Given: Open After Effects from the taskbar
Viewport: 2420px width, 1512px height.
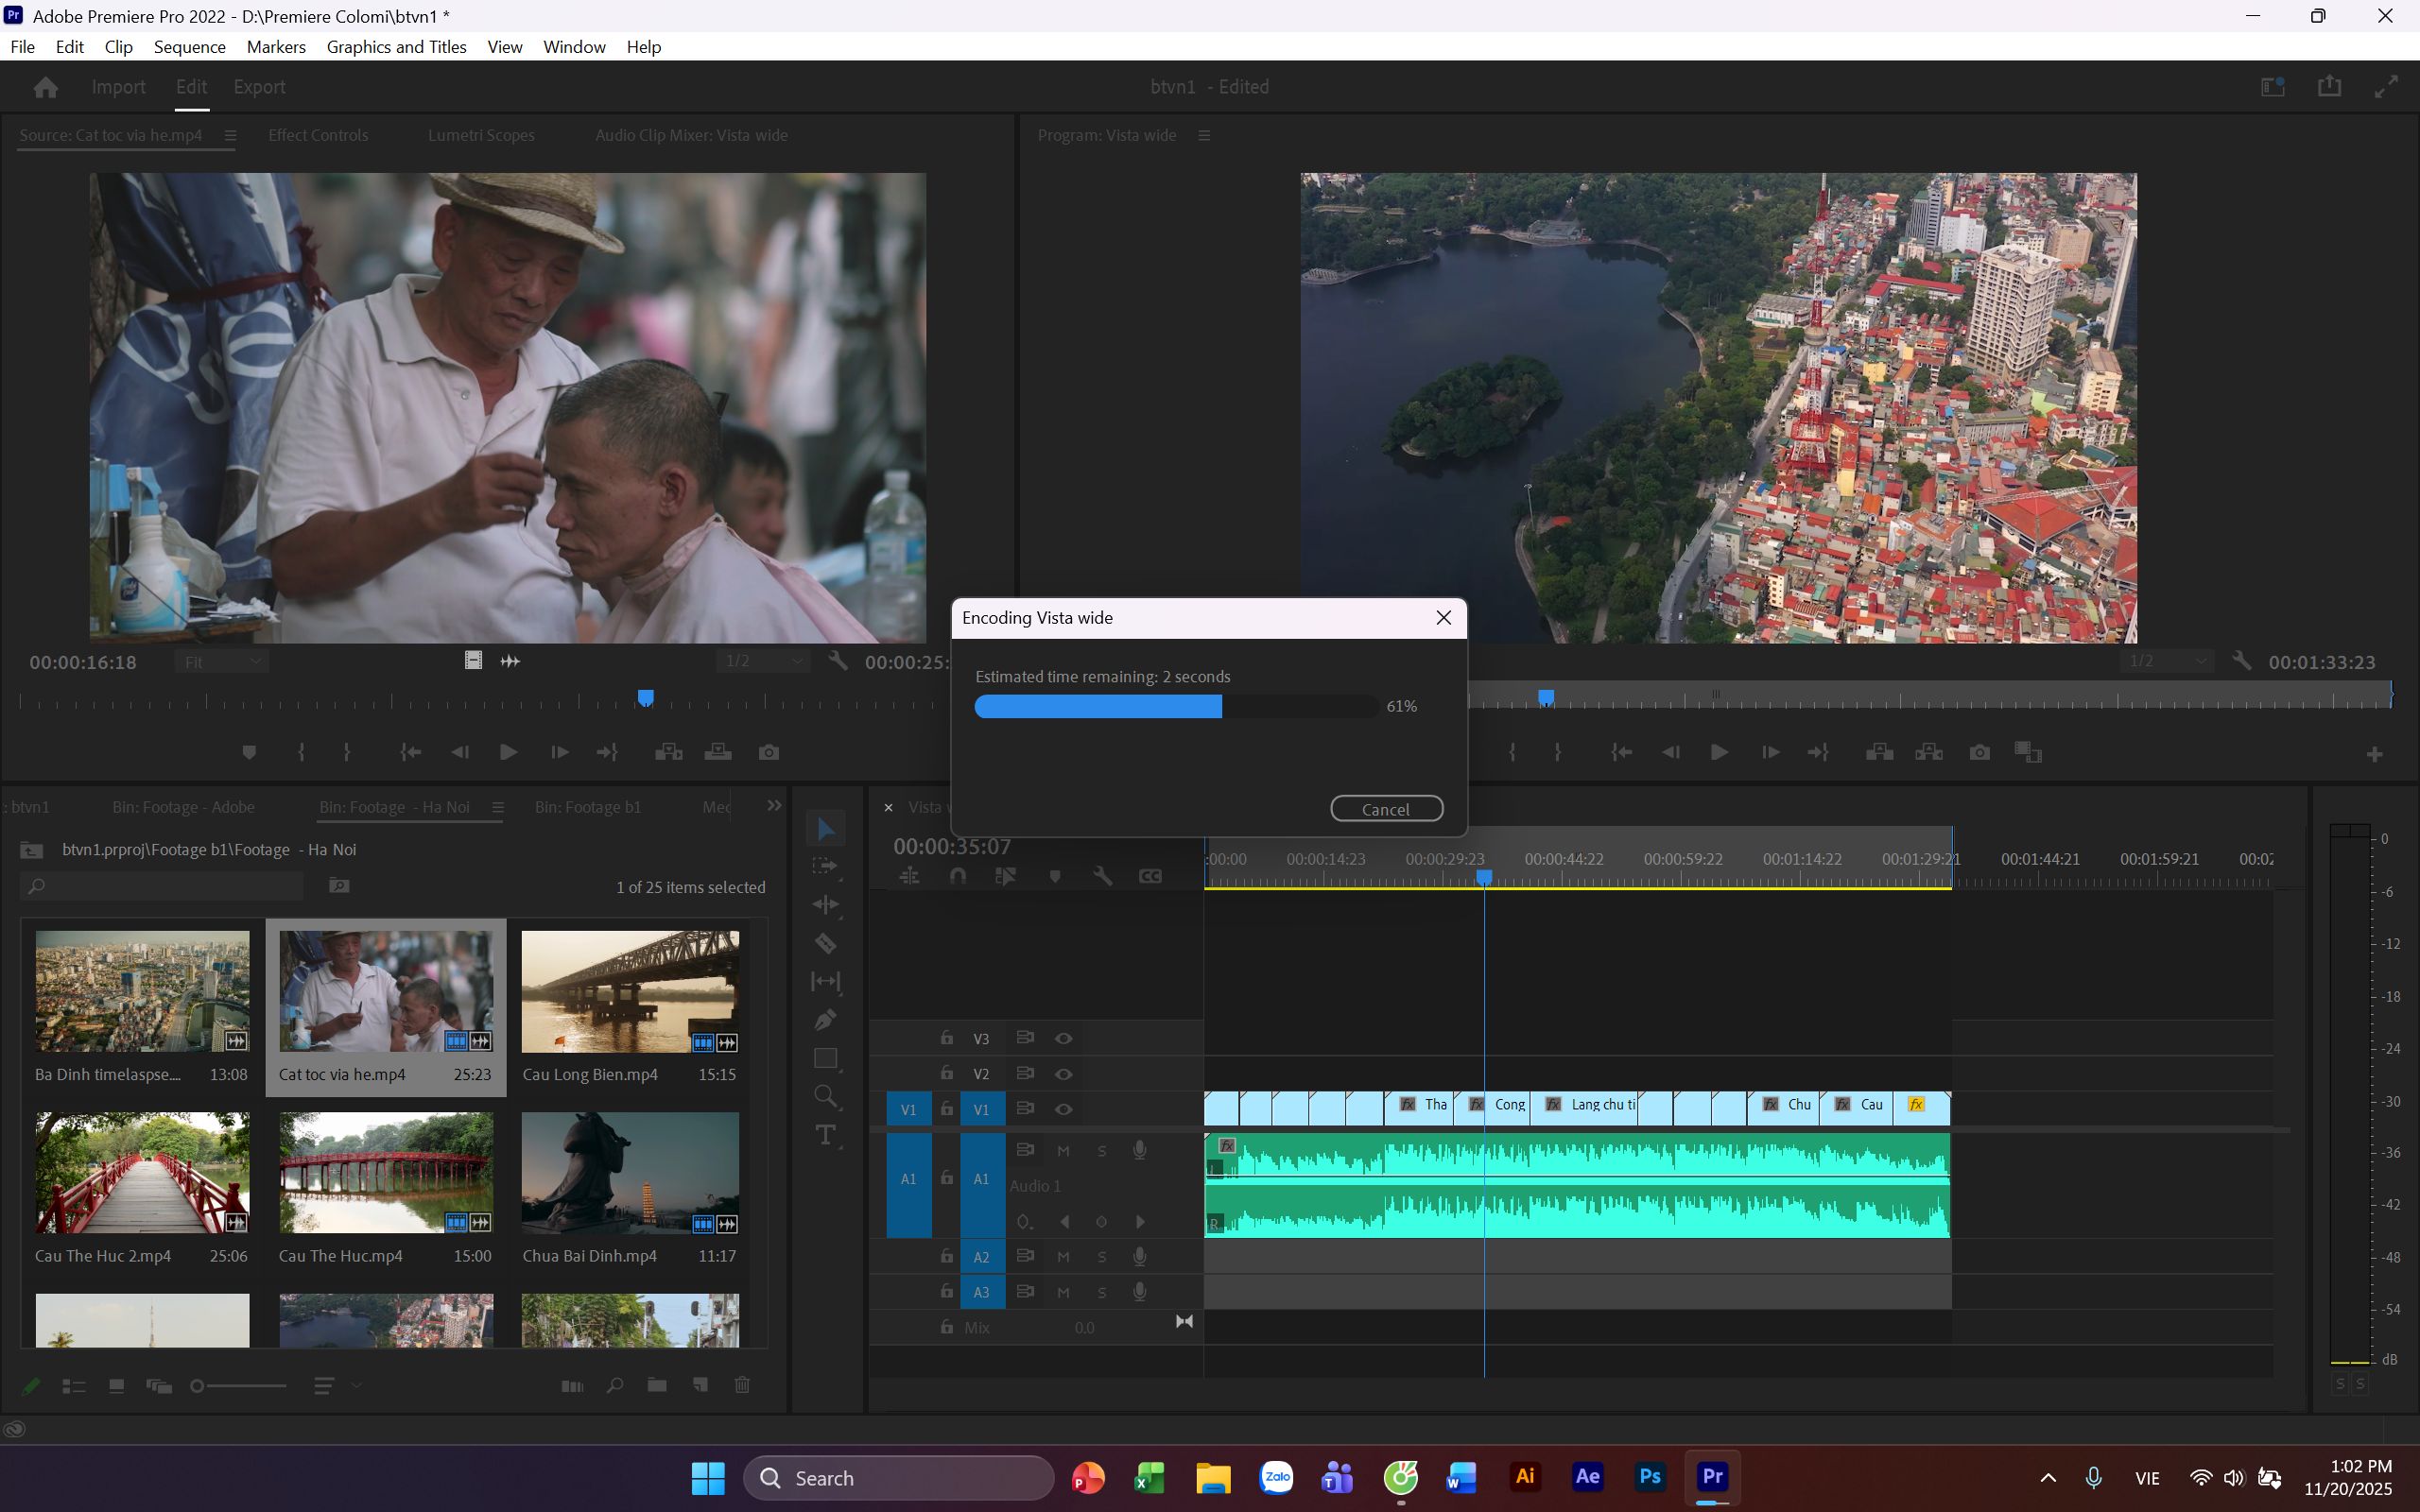Looking at the screenshot, I should point(1587,1477).
